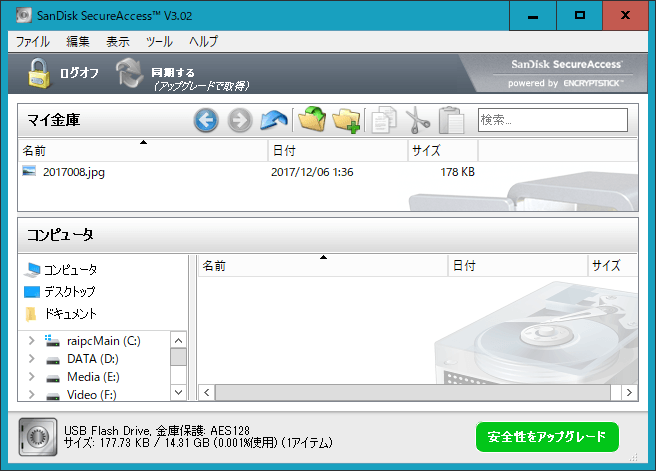Select デスクトップ in the tree

click(70, 292)
